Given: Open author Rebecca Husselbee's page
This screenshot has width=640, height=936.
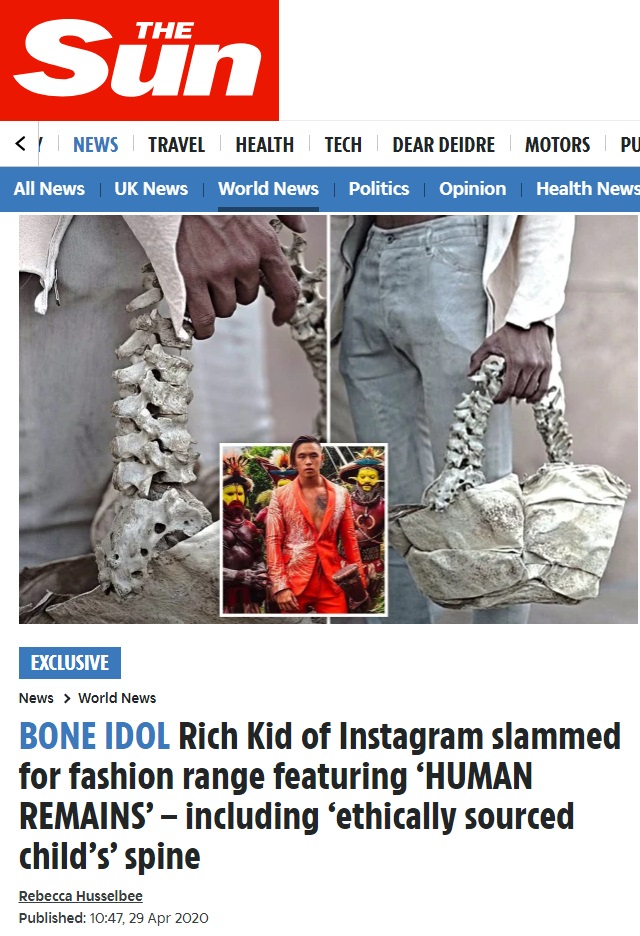Looking at the screenshot, I should [81, 896].
